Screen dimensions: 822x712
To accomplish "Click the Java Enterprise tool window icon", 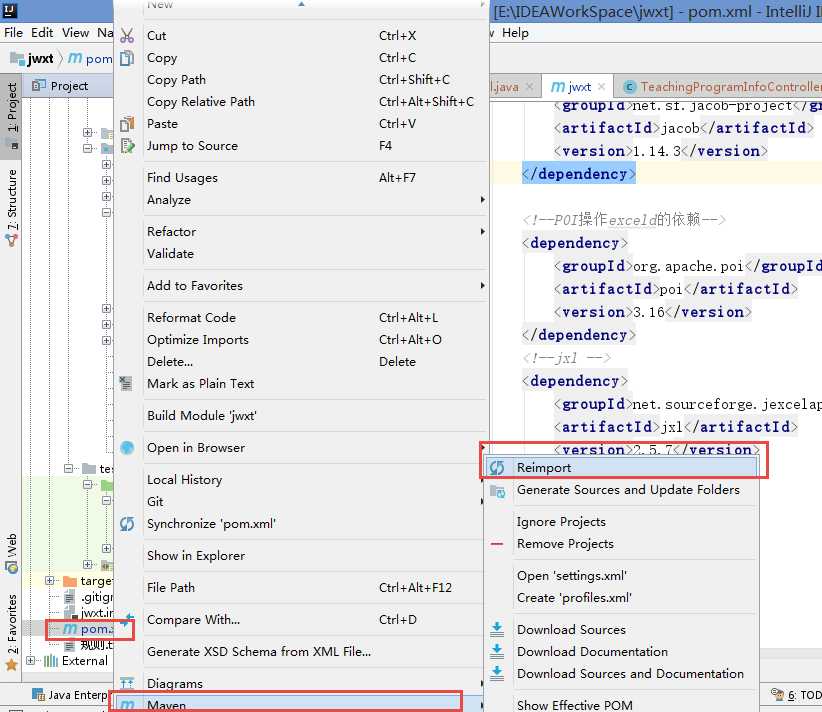I will click(x=38, y=695).
